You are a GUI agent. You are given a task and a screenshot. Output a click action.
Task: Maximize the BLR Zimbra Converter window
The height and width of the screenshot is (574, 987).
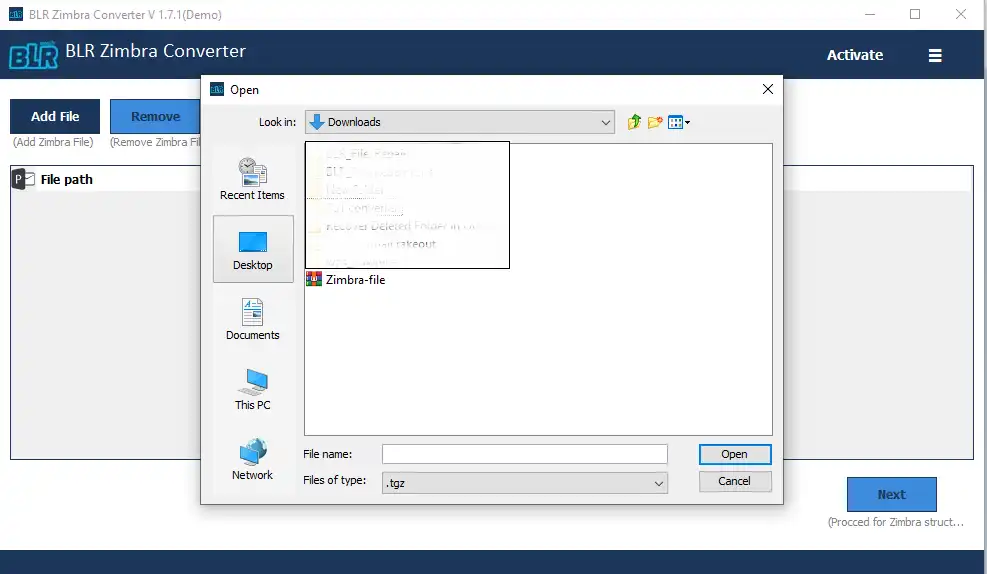coord(915,14)
